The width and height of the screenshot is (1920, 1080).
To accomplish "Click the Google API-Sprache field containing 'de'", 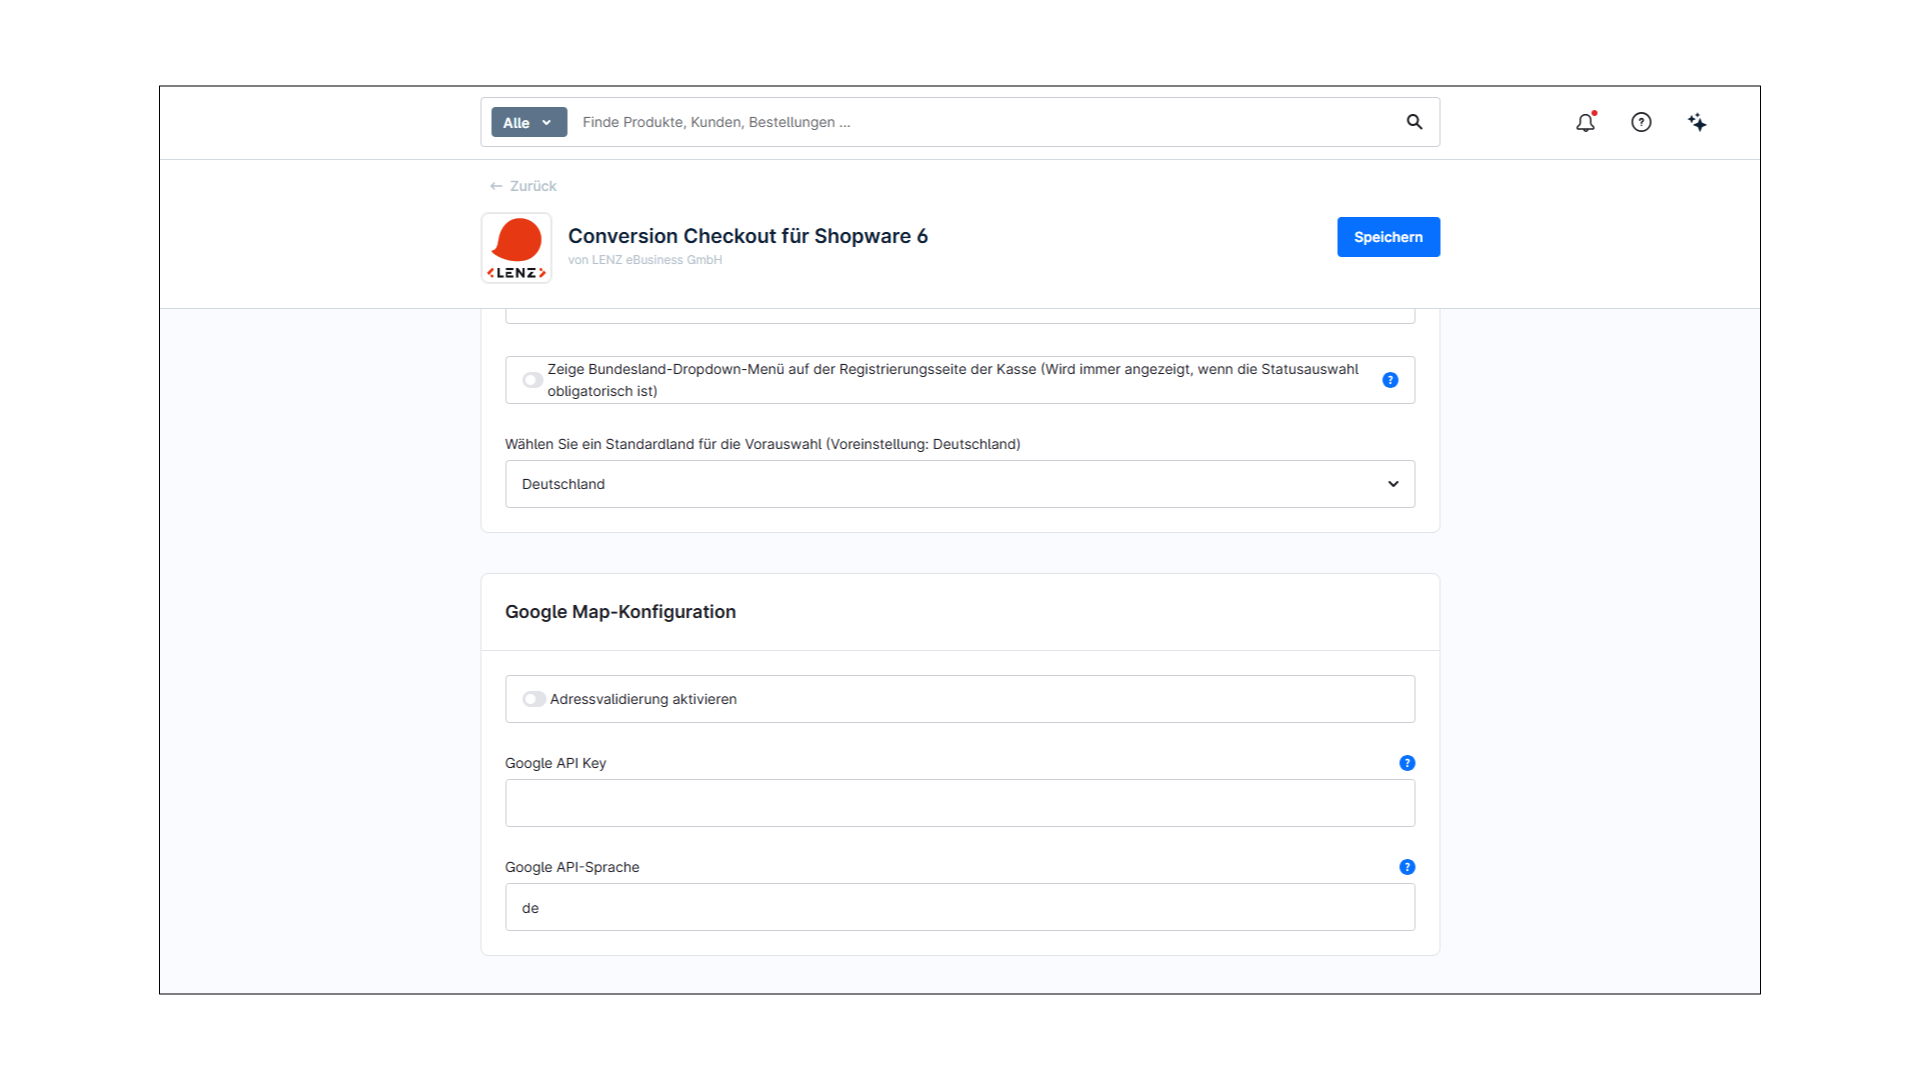I will 959,907.
